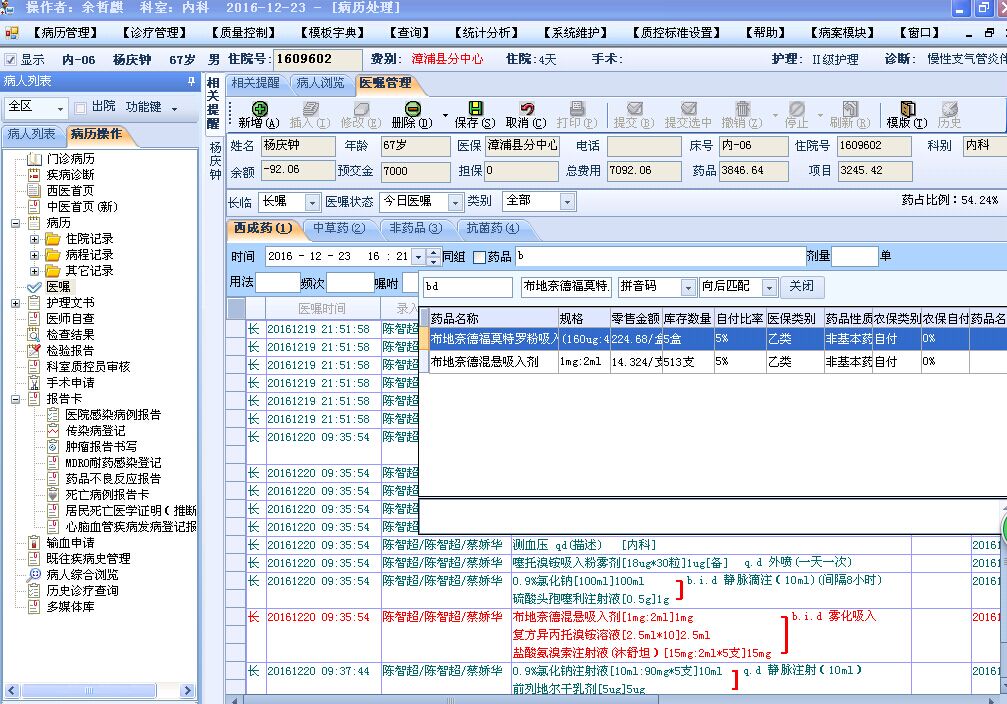Viewport: 1007px width, 704px height.
Task: Expand the 护理文书 node
Action: coord(15,303)
